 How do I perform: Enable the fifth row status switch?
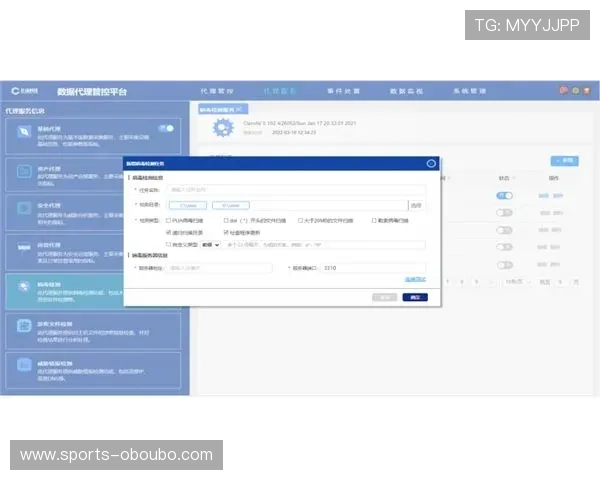[504, 264]
